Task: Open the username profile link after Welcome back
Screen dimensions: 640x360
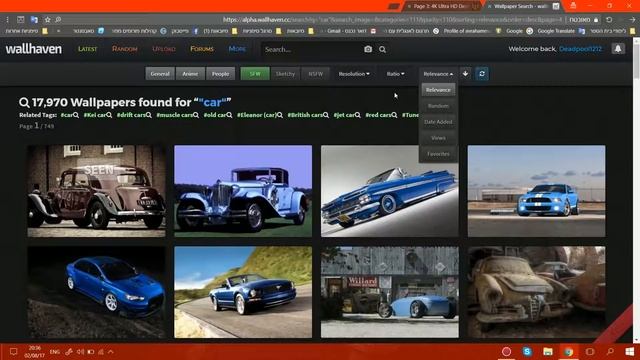Action: [580, 49]
